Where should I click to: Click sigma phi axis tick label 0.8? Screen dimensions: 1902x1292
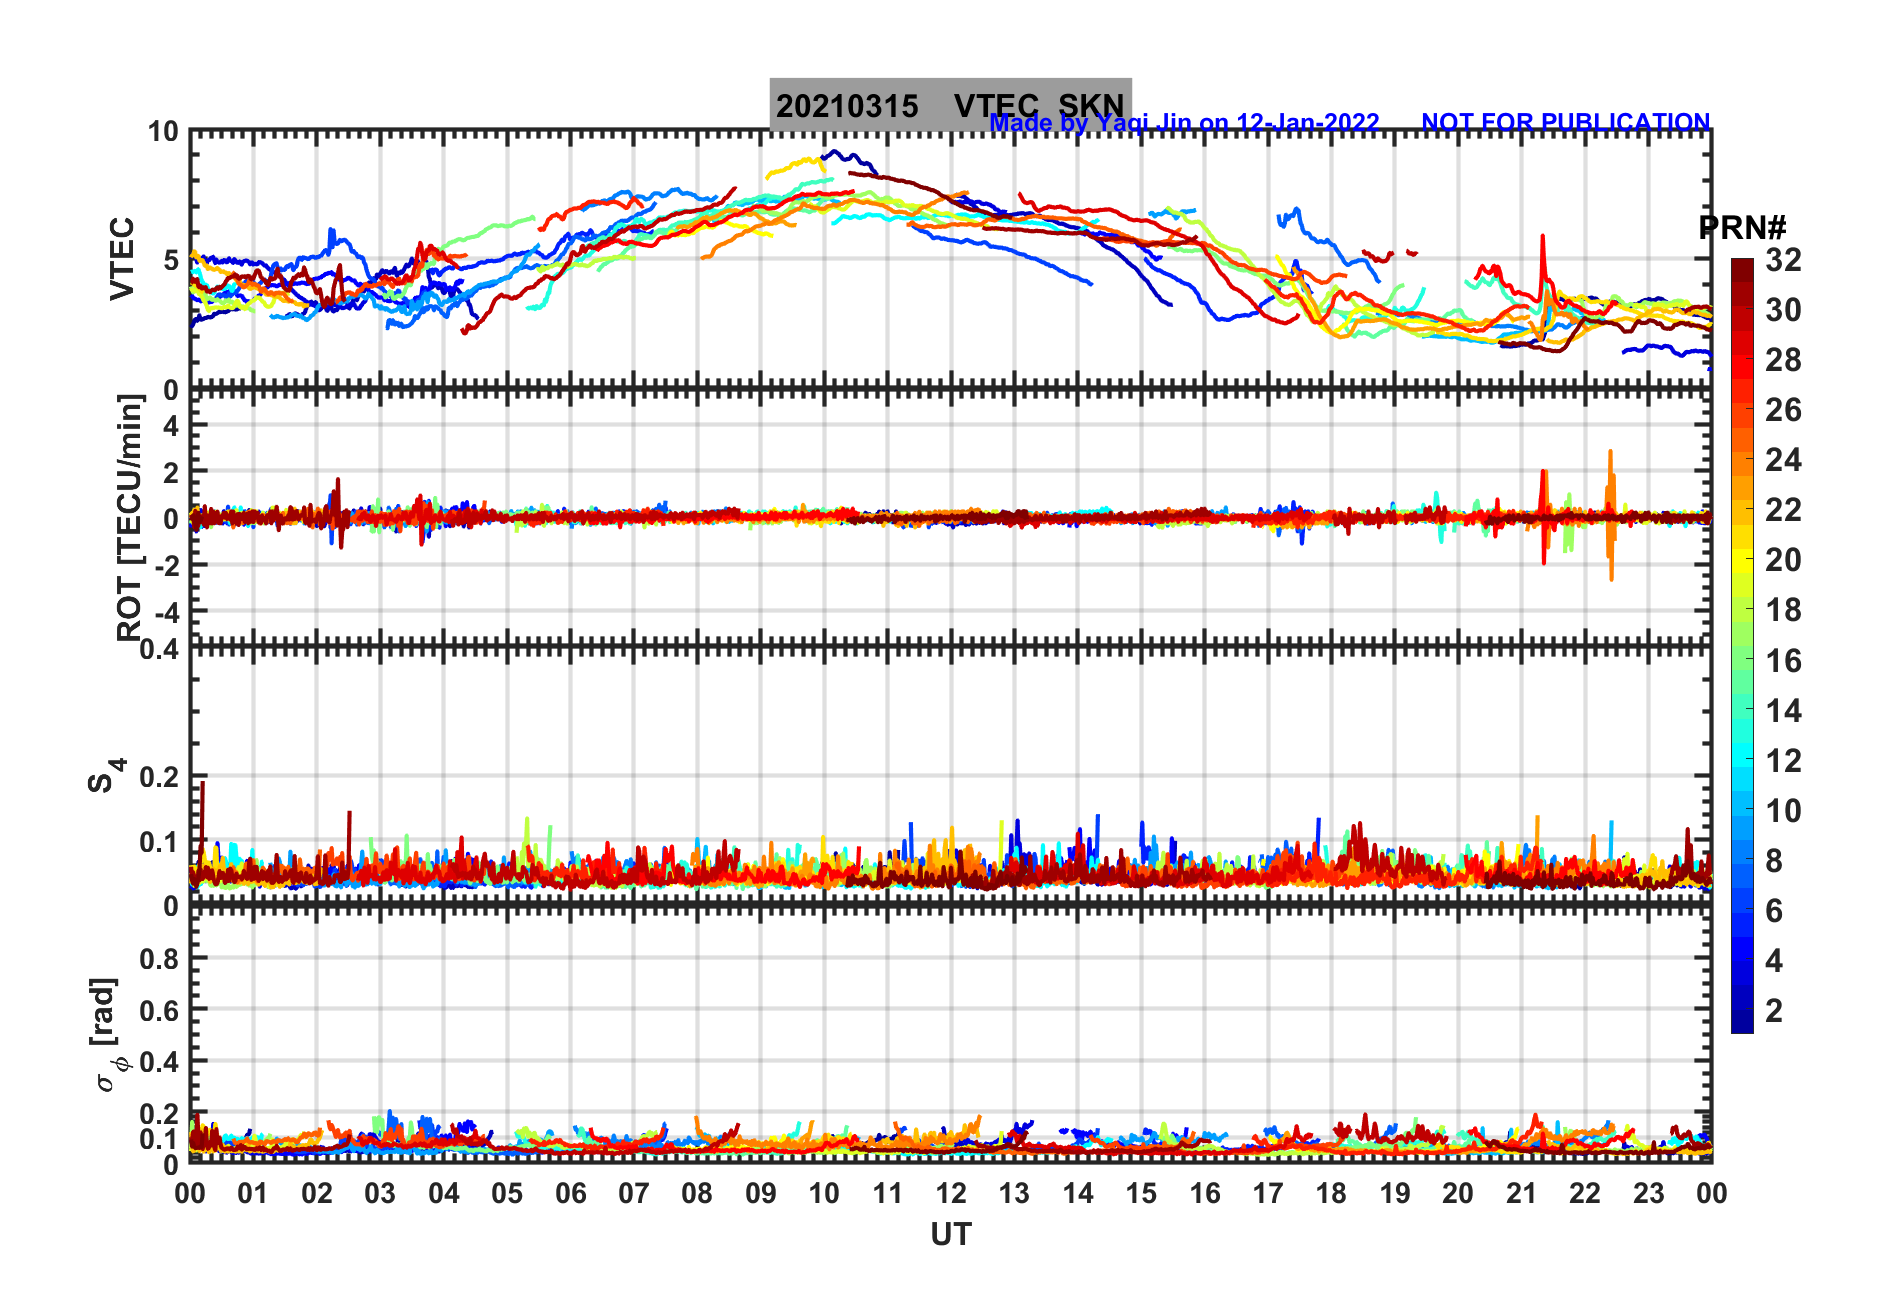coord(160,959)
